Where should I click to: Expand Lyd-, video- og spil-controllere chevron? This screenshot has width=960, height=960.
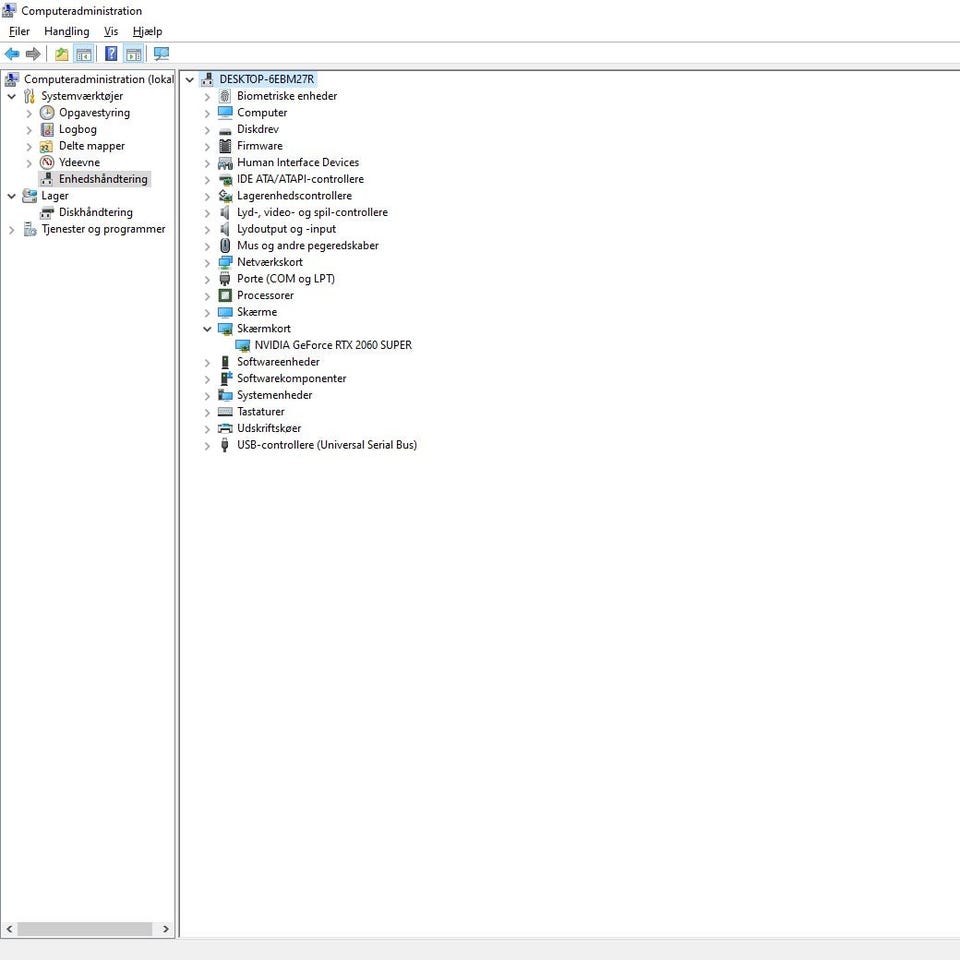coord(207,213)
